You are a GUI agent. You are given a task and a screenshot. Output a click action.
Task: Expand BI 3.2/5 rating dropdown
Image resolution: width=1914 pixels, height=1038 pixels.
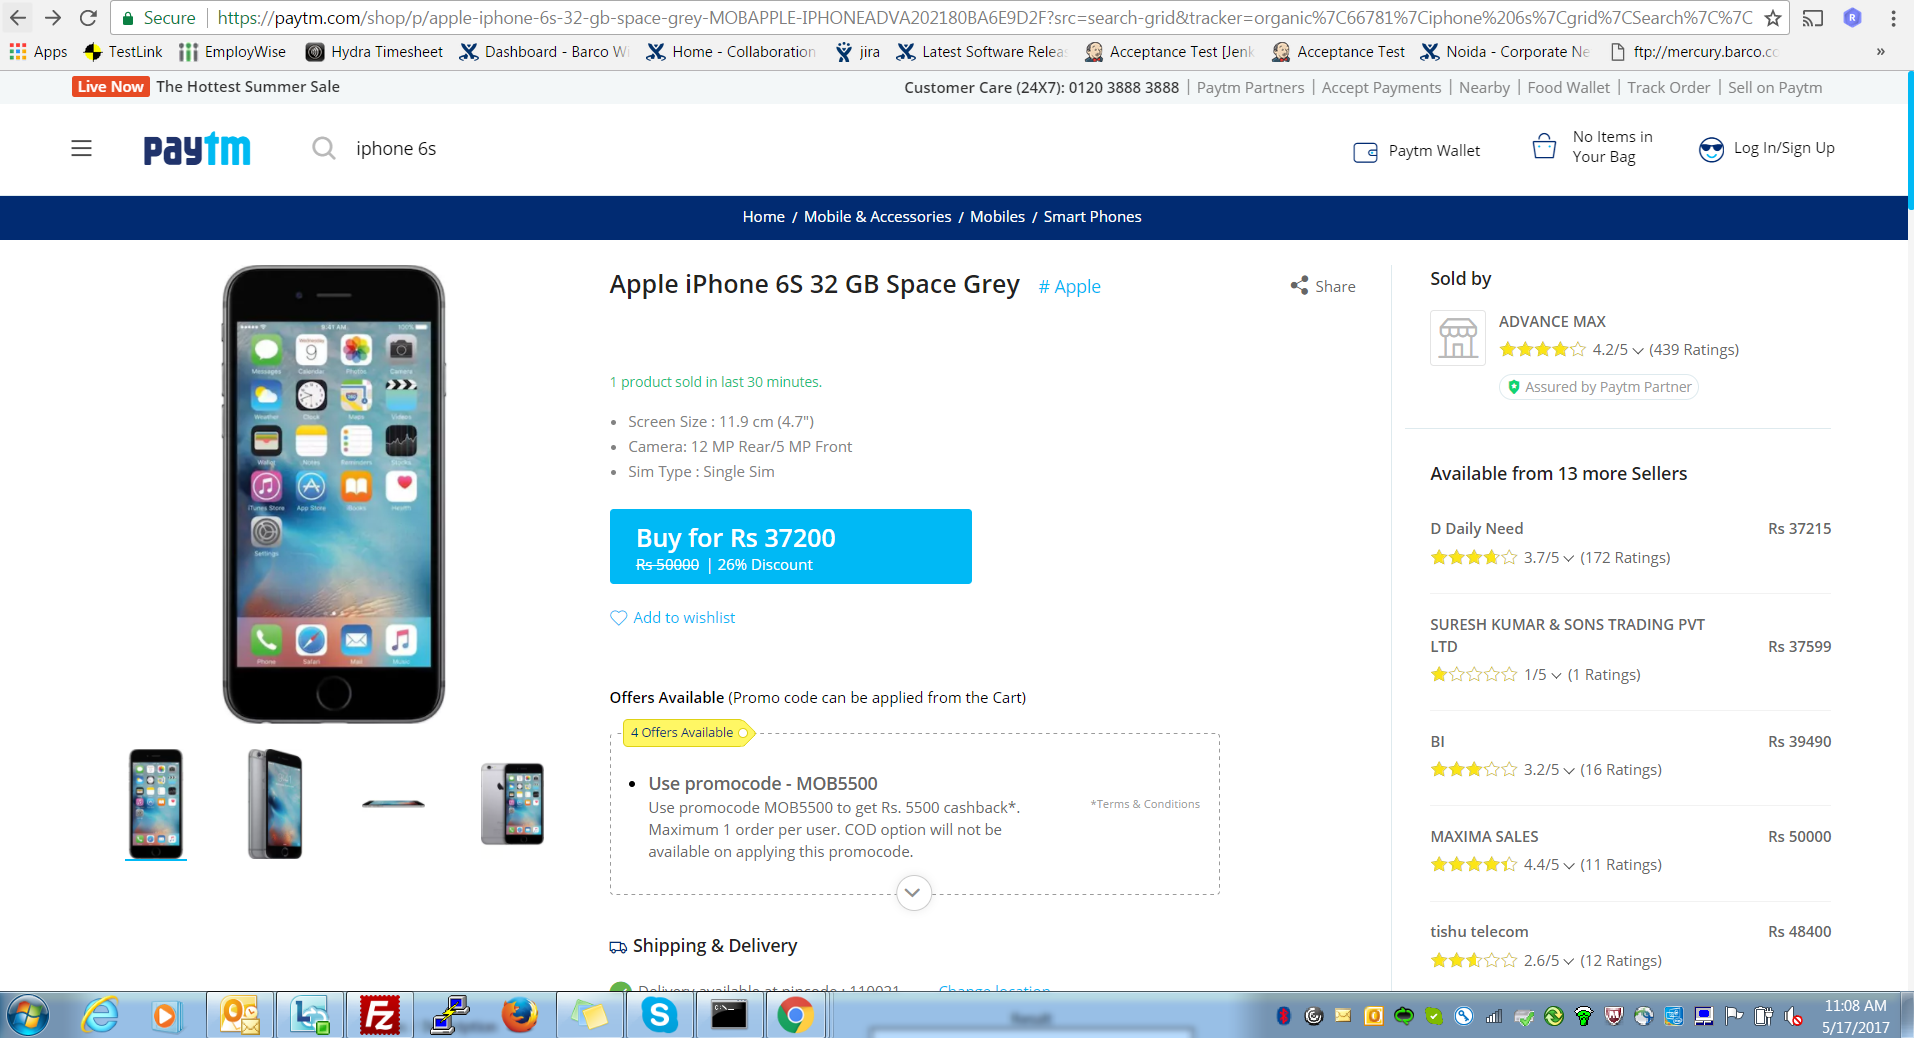coord(1568,770)
